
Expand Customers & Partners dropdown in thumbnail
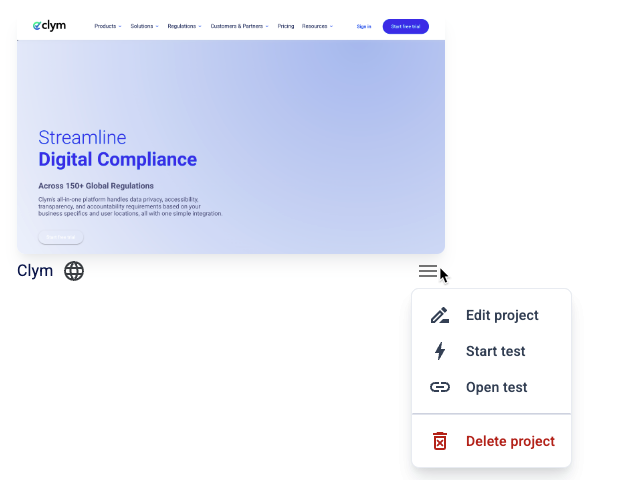coord(240,26)
